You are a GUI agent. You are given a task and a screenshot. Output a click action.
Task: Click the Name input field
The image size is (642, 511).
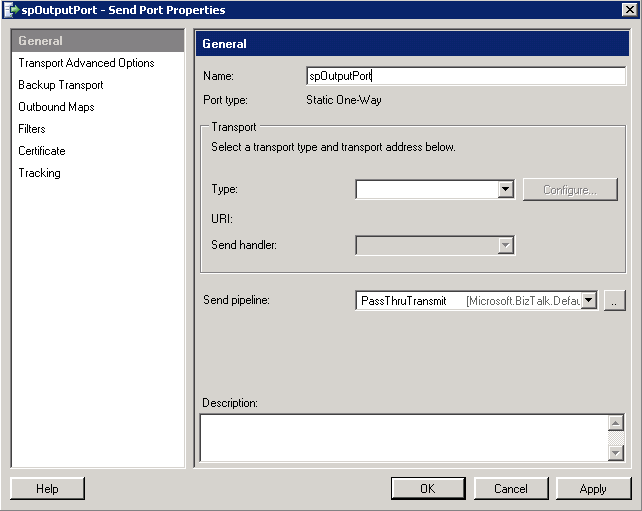pyautogui.click(x=466, y=76)
